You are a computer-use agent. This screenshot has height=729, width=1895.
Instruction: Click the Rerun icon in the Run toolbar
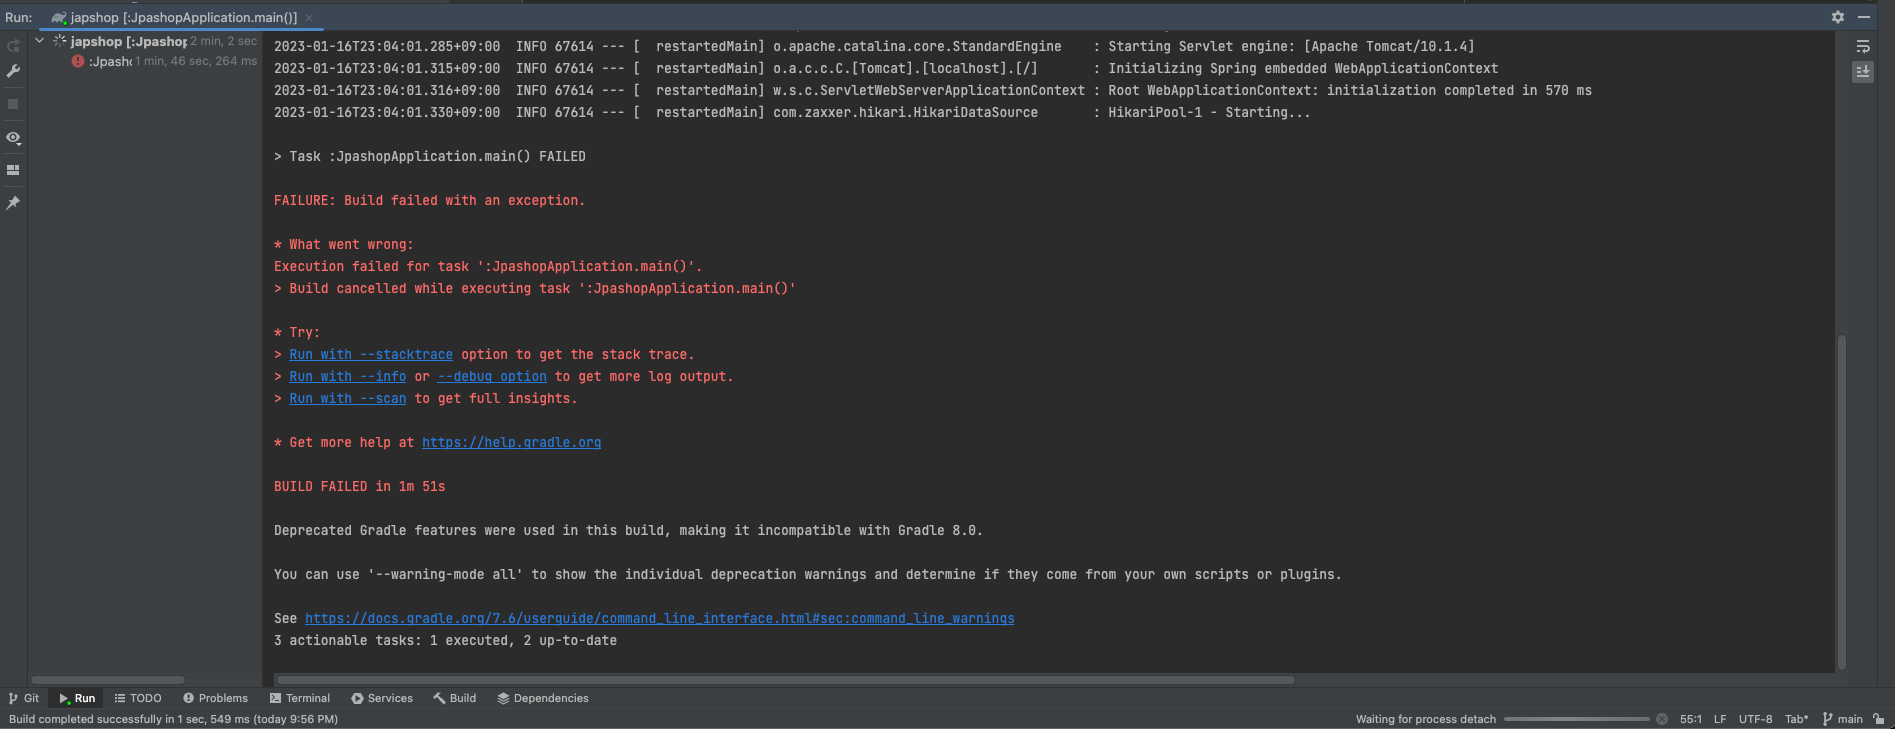point(13,46)
